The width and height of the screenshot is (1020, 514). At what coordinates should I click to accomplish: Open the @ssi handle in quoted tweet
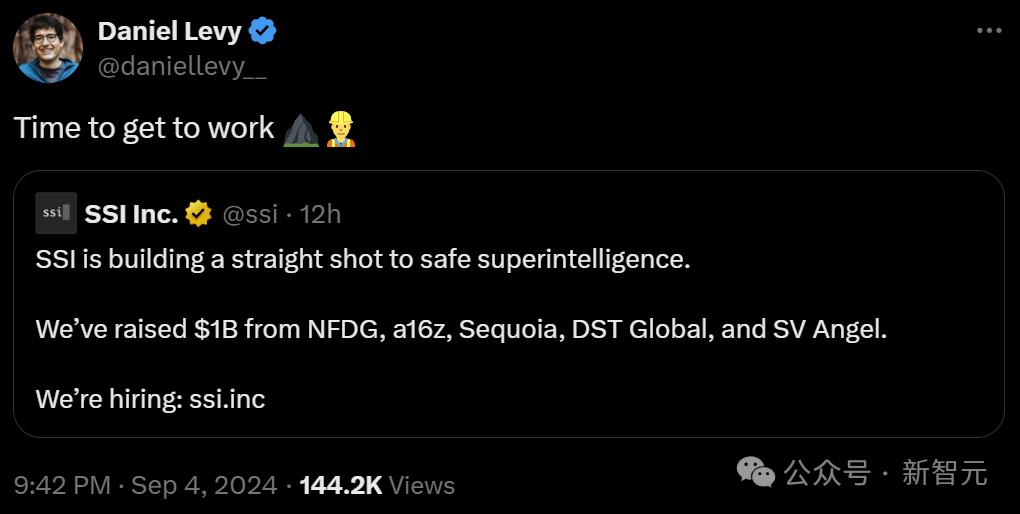[x=249, y=213]
